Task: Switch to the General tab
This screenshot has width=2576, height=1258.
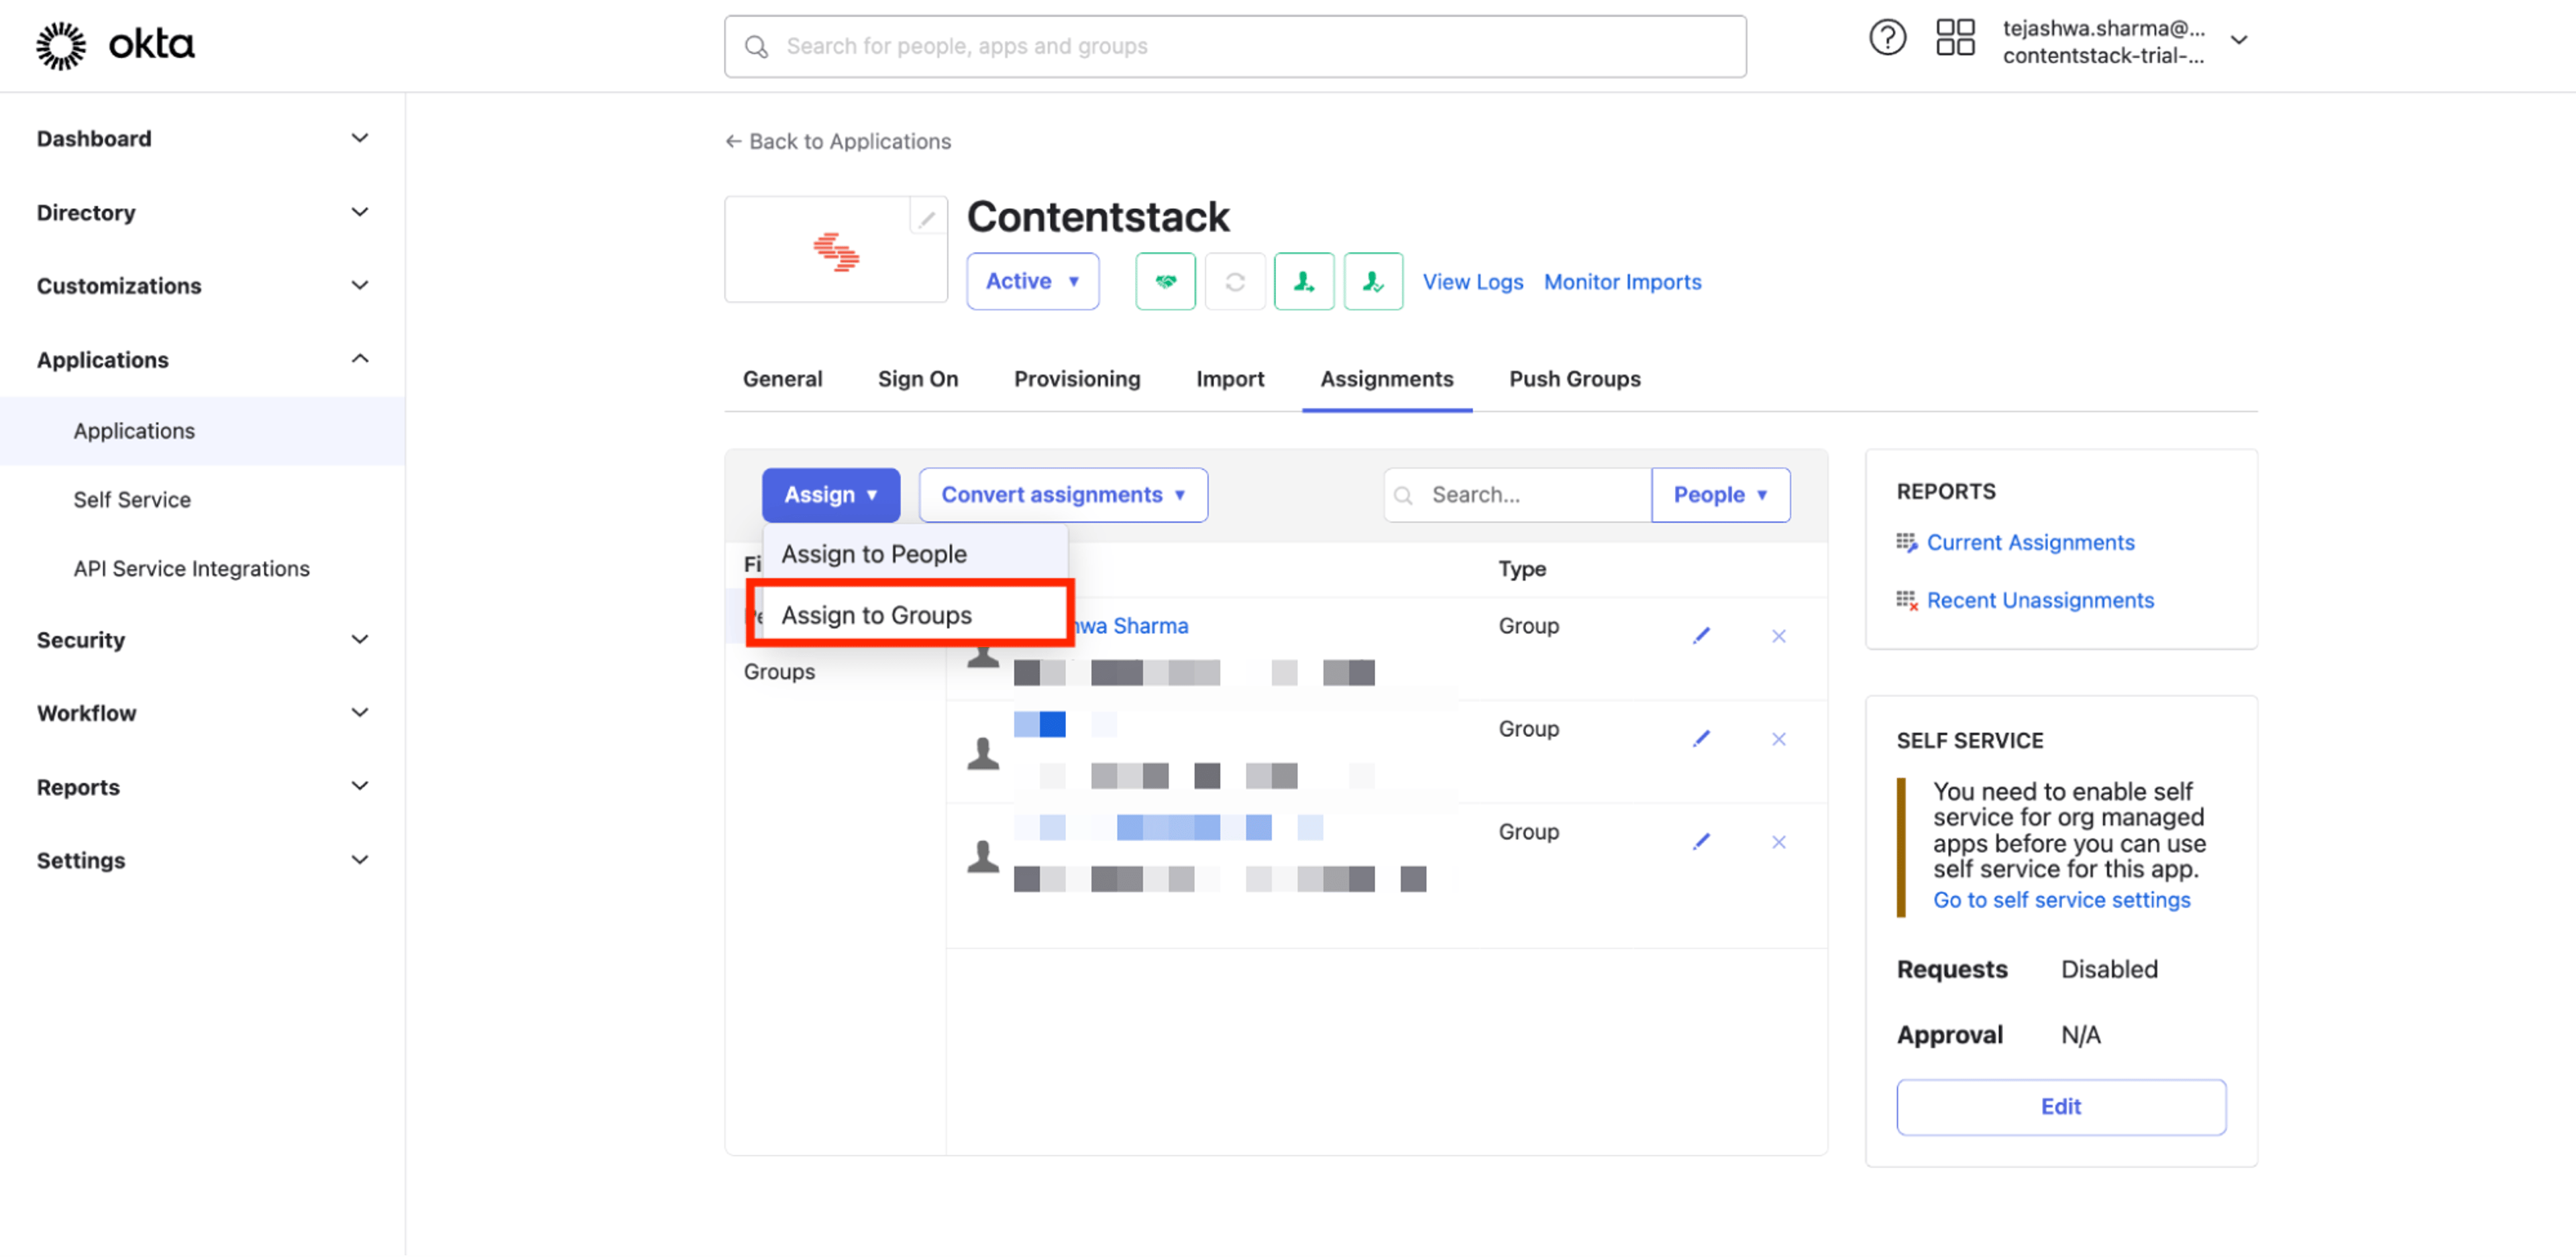Action: (x=782, y=379)
